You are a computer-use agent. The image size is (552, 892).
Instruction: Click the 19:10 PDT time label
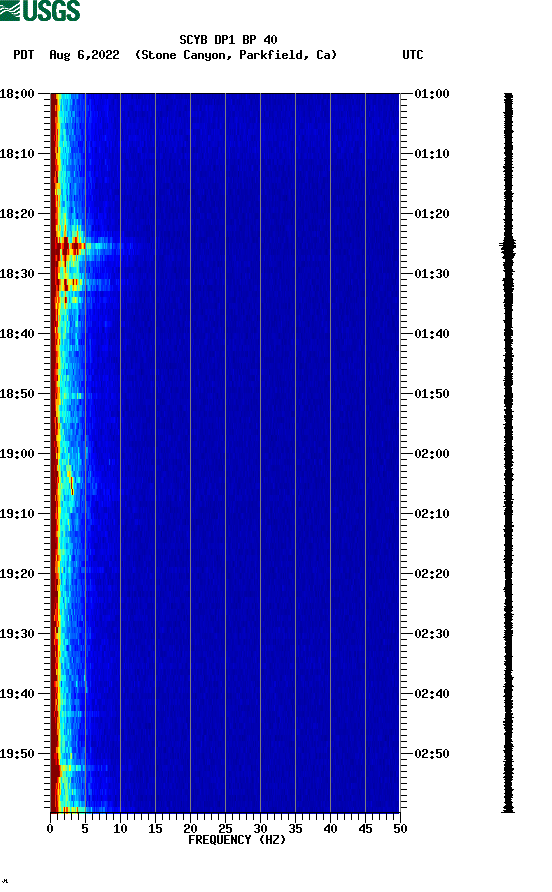(17, 514)
